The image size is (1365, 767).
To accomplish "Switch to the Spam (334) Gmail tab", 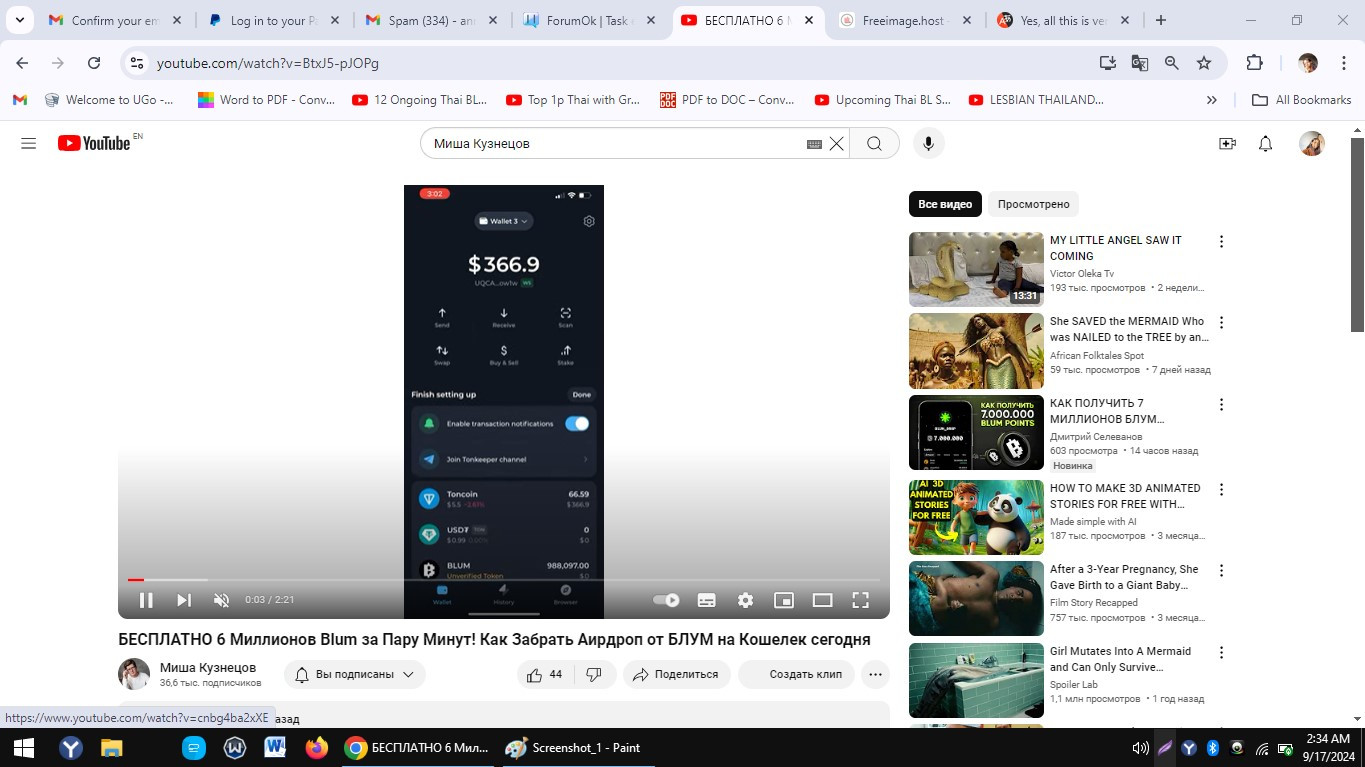I will 430,20.
